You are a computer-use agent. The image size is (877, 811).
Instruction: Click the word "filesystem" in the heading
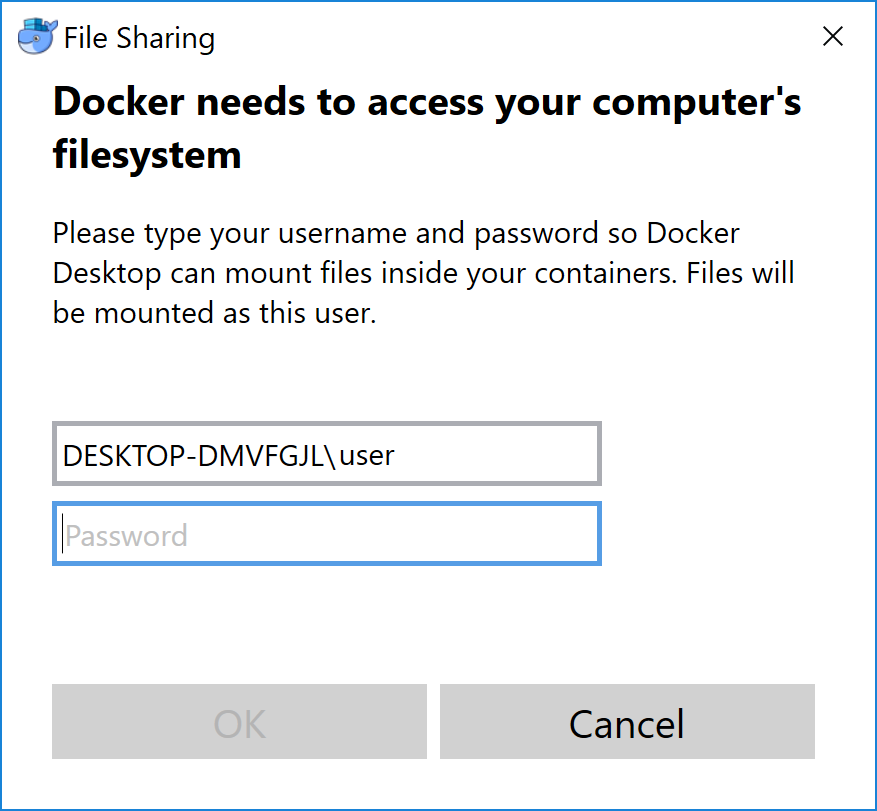[146, 155]
